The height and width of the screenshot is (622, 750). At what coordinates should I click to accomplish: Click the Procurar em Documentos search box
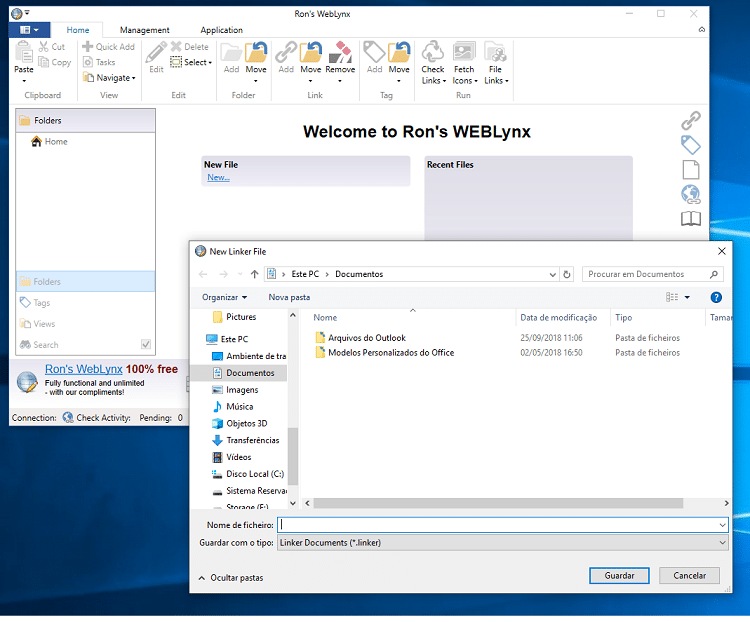pyautogui.click(x=652, y=274)
